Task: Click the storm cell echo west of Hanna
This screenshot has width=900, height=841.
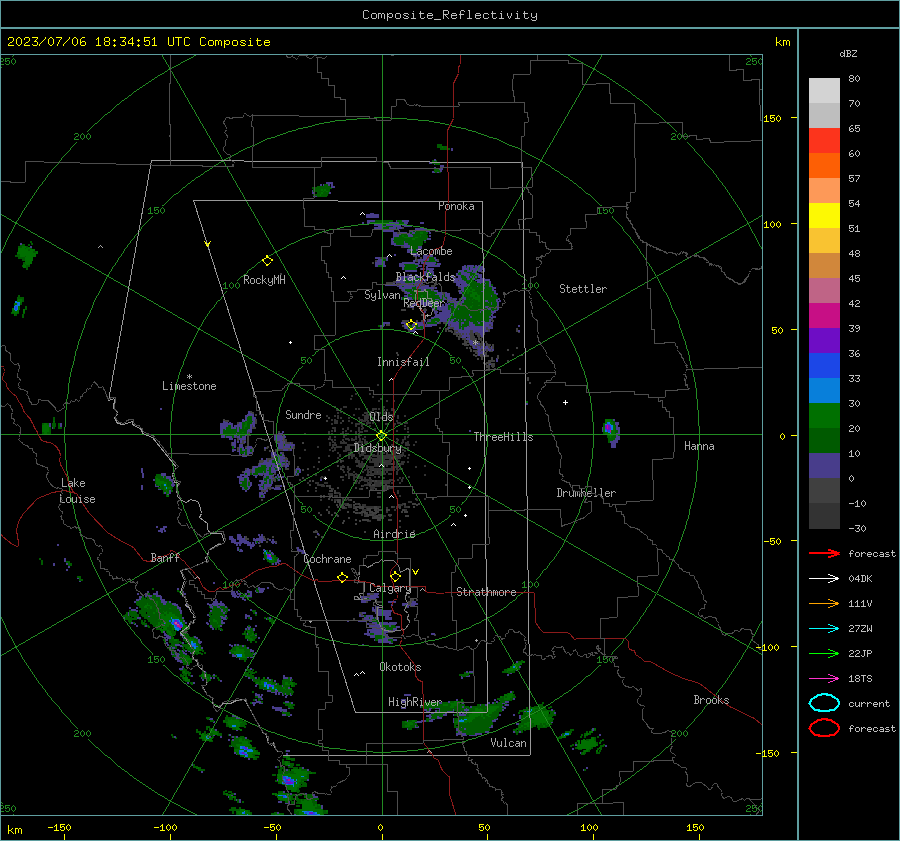Action: [x=611, y=432]
